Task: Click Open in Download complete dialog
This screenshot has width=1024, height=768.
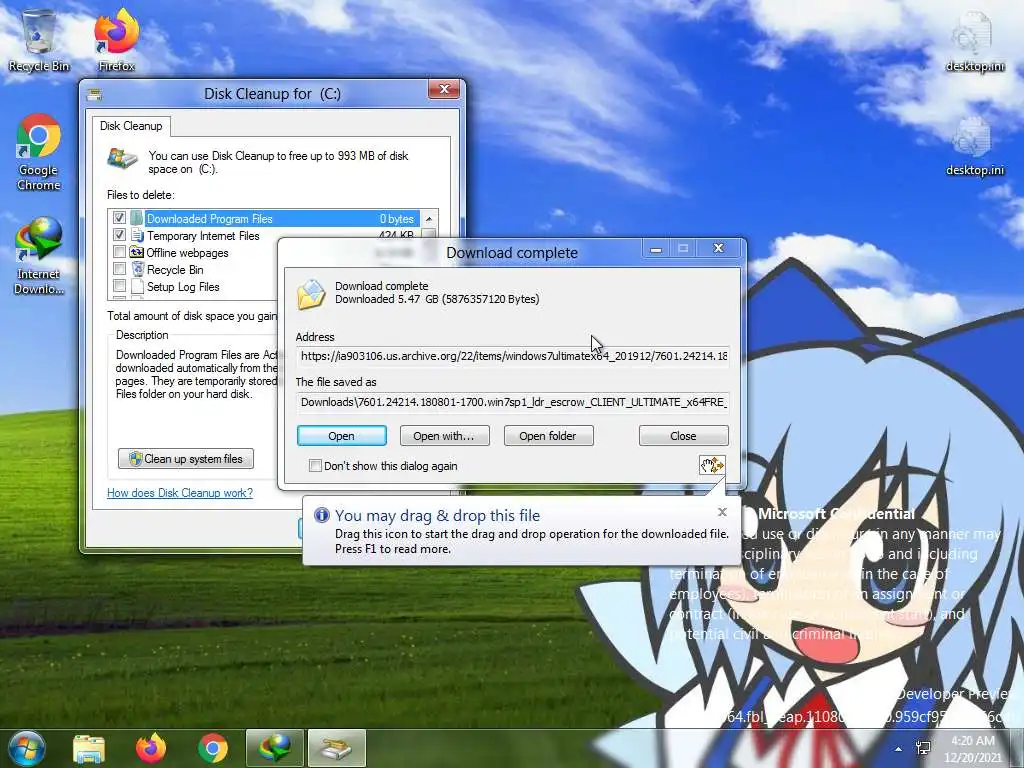Action: click(x=342, y=436)
